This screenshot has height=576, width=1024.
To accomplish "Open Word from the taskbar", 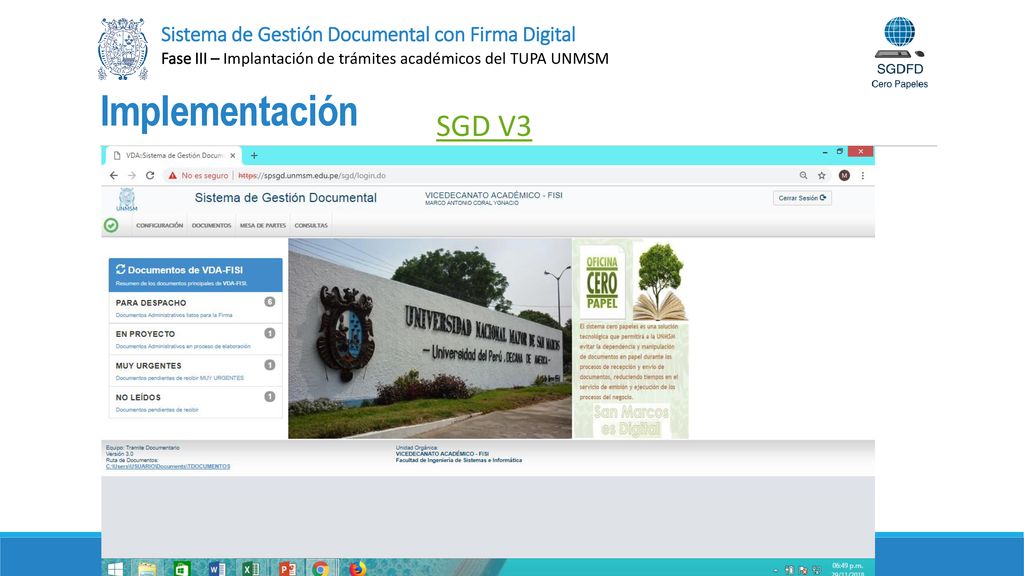I will (x=217, y=569).
